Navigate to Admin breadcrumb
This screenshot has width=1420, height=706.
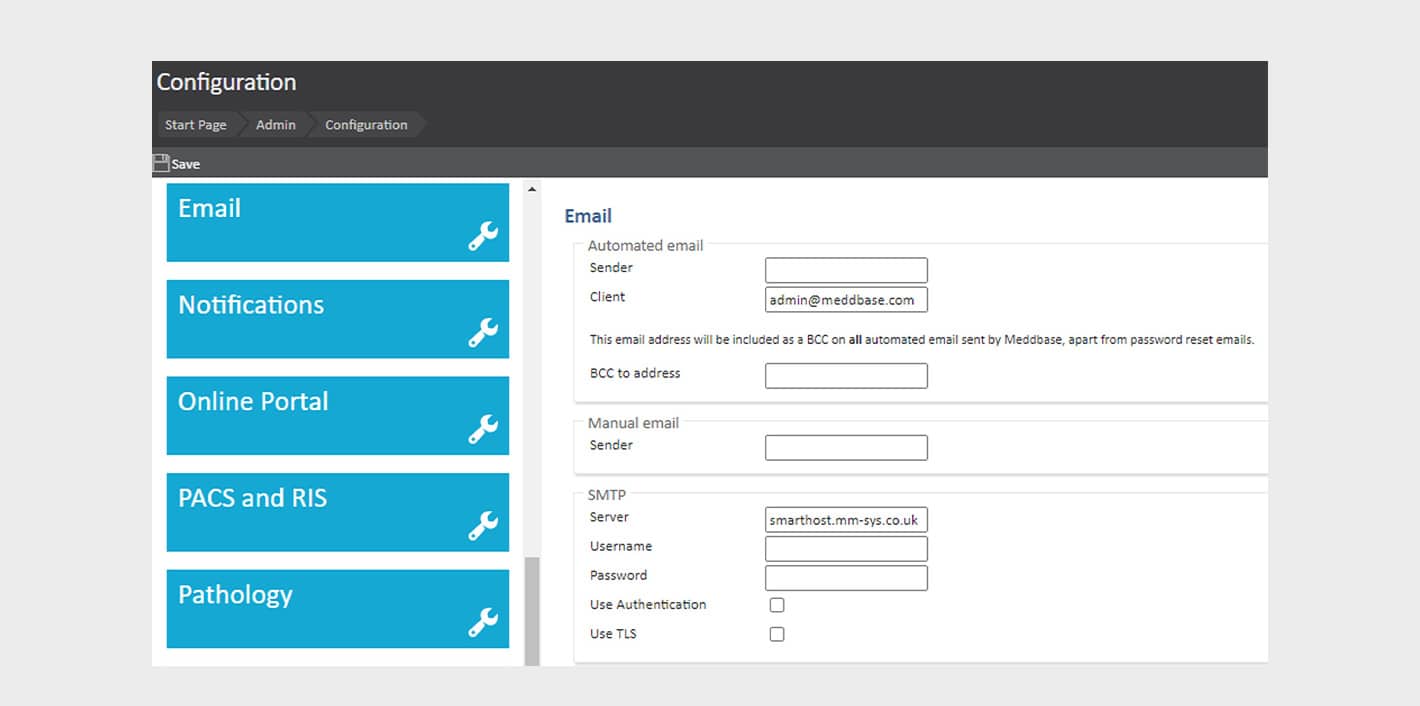(x=275, y=125)
